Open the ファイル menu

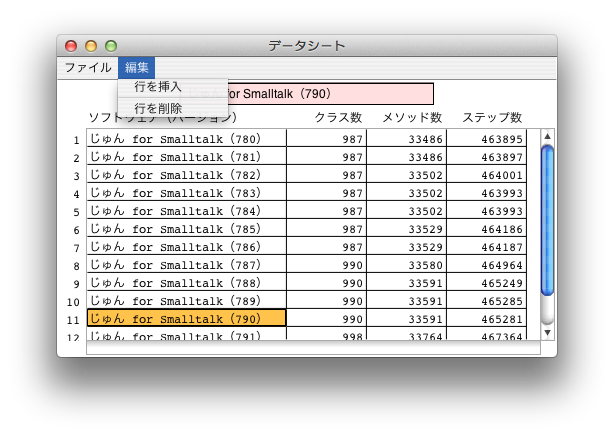(x=88, y=68)
